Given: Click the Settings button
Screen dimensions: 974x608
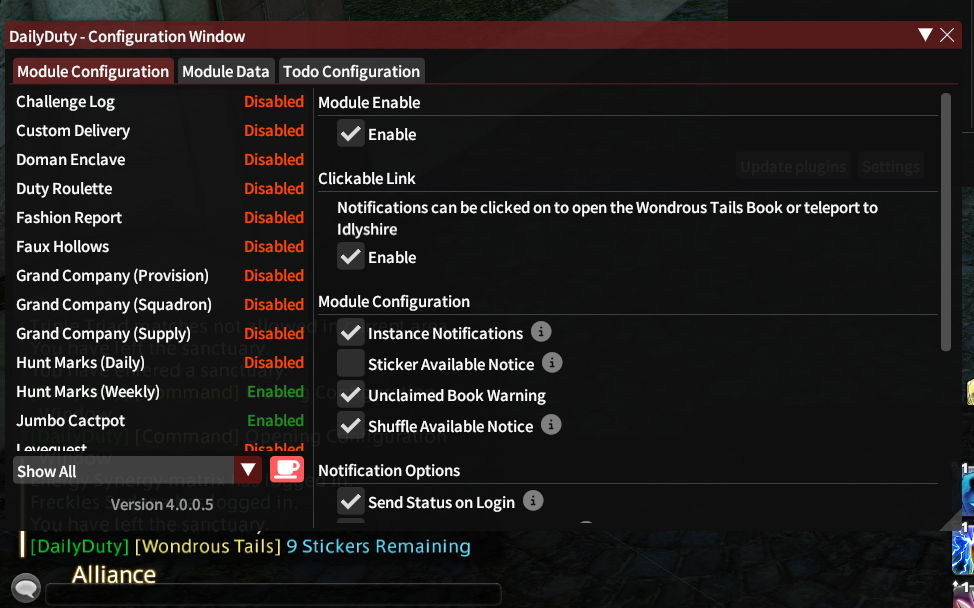Looking at the screenshot, I should point(889,166).
